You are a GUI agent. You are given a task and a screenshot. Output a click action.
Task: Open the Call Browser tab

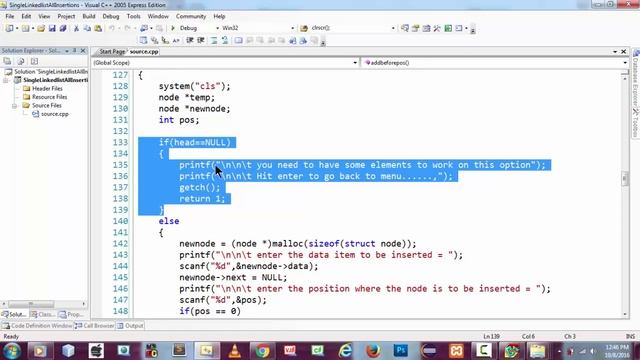[x=94, y=326]
